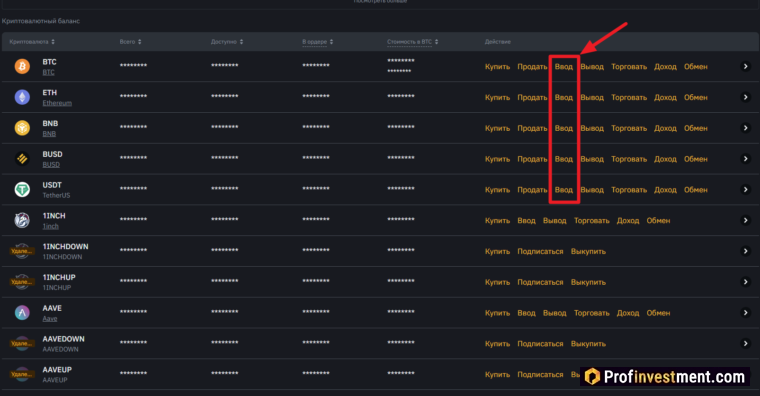Expand the 1INCHDOWN row chevron

pyautogui.click(x=745, y=251)
